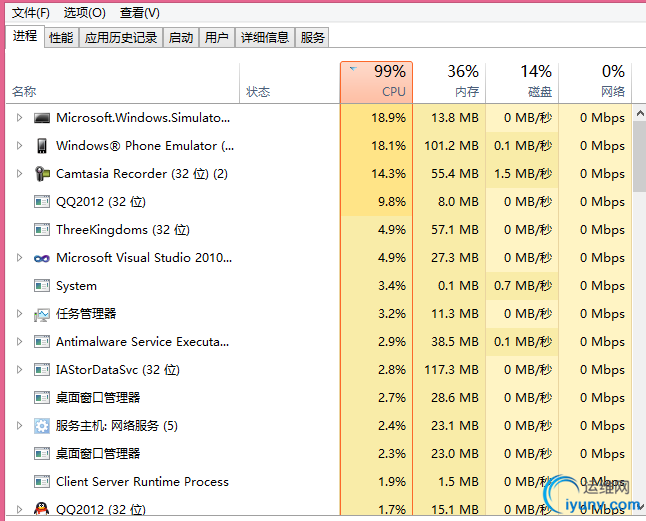
Task: Sort by the 磁盘 column header
Action: [522, 83]
